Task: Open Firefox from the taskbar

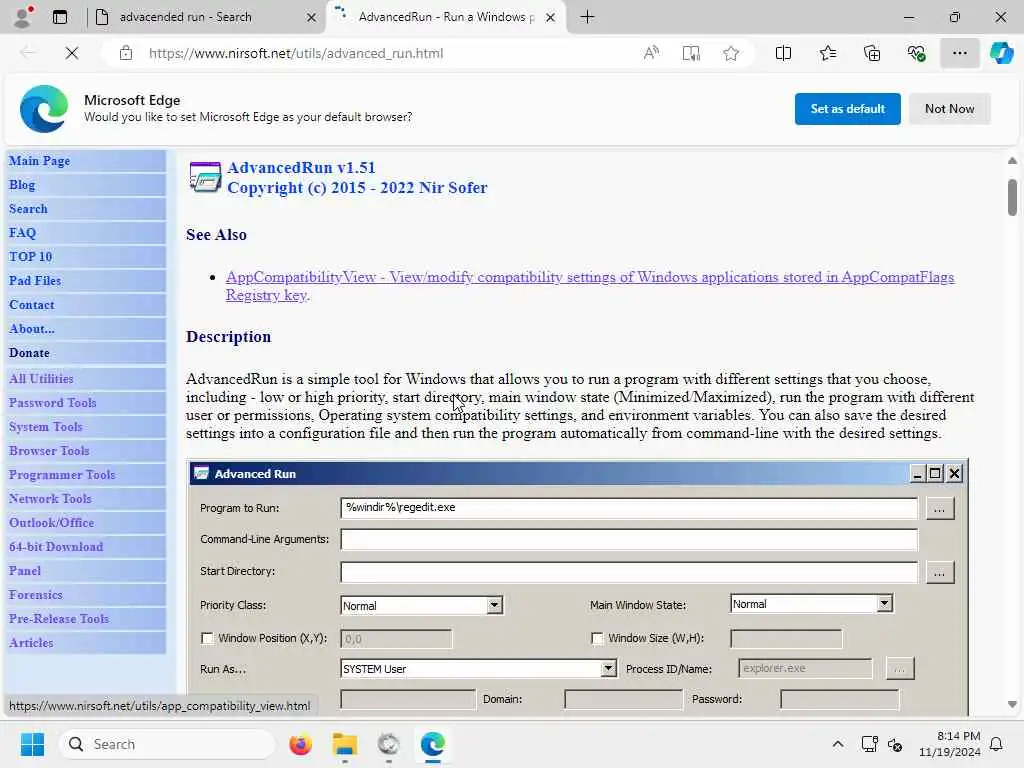Action: pos(300,744)
